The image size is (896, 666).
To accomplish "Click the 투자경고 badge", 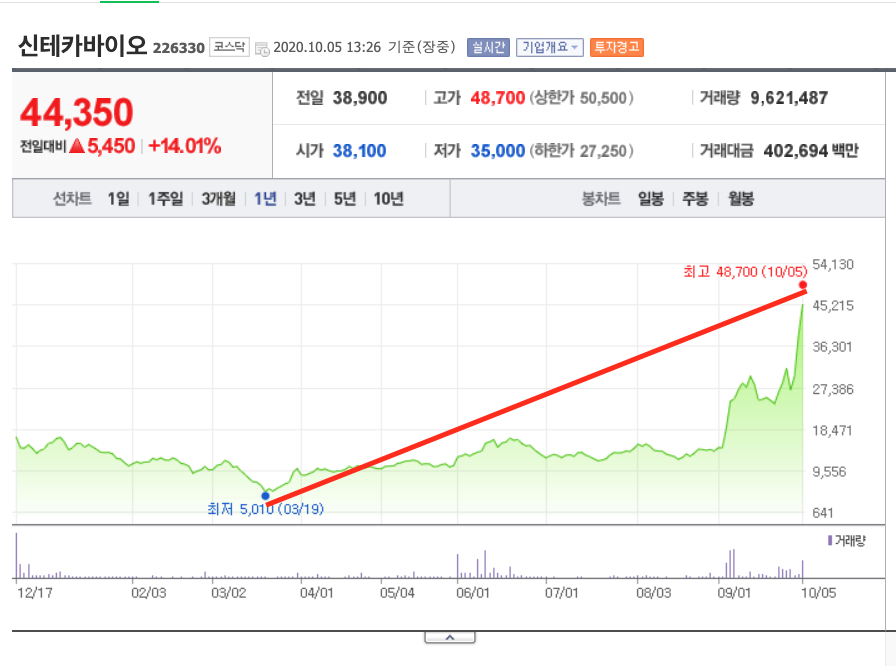I will point(617,47).
